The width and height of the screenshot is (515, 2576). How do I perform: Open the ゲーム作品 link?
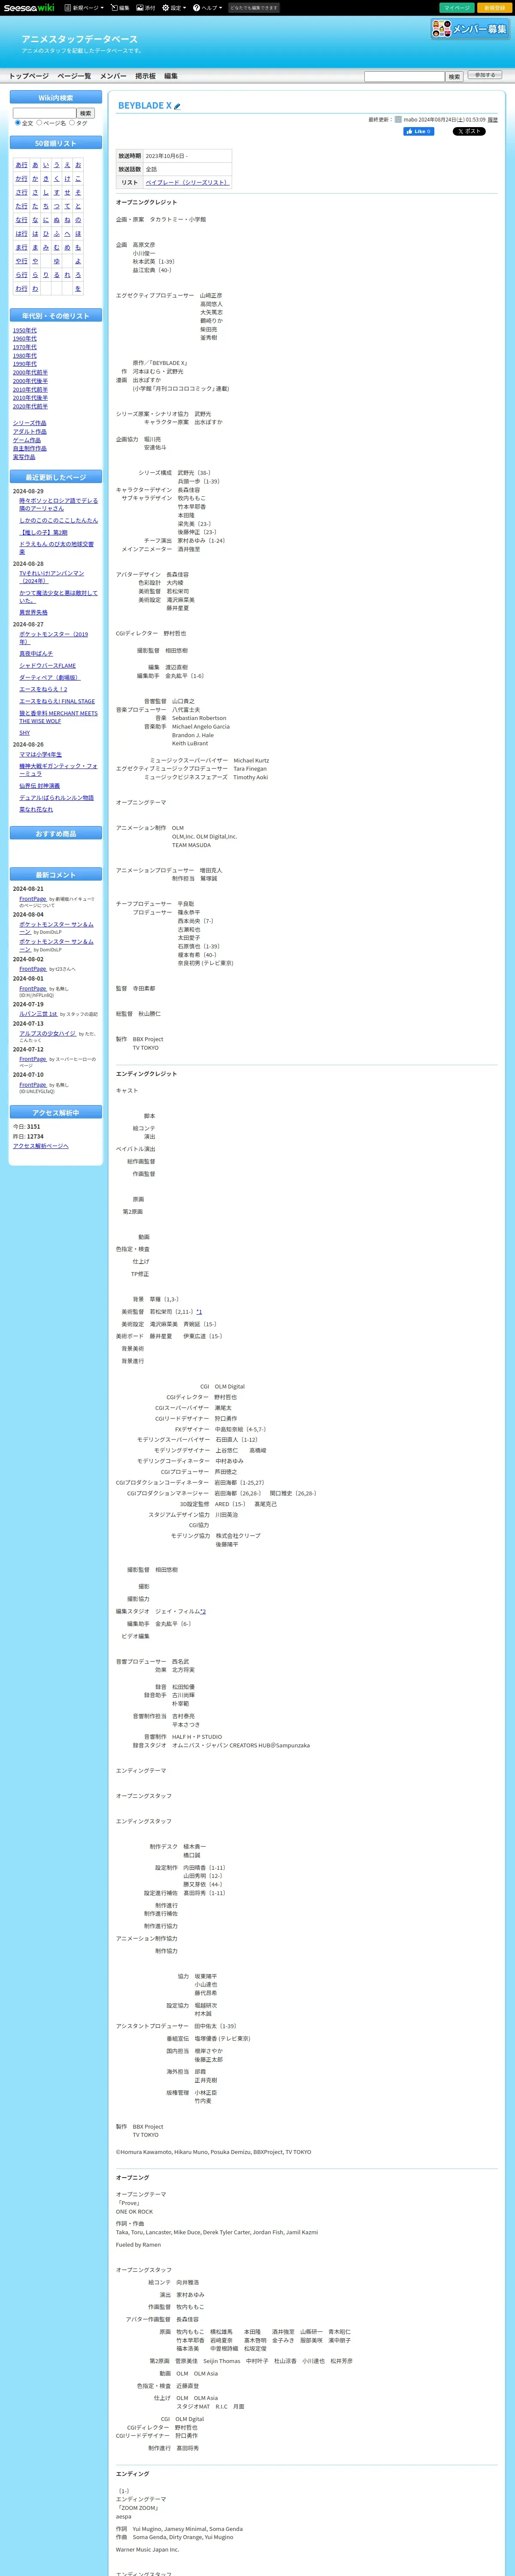27,440
